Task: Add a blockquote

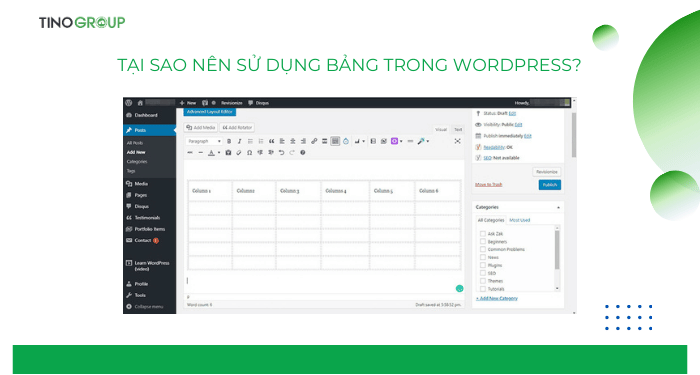Action: (271, 142)
